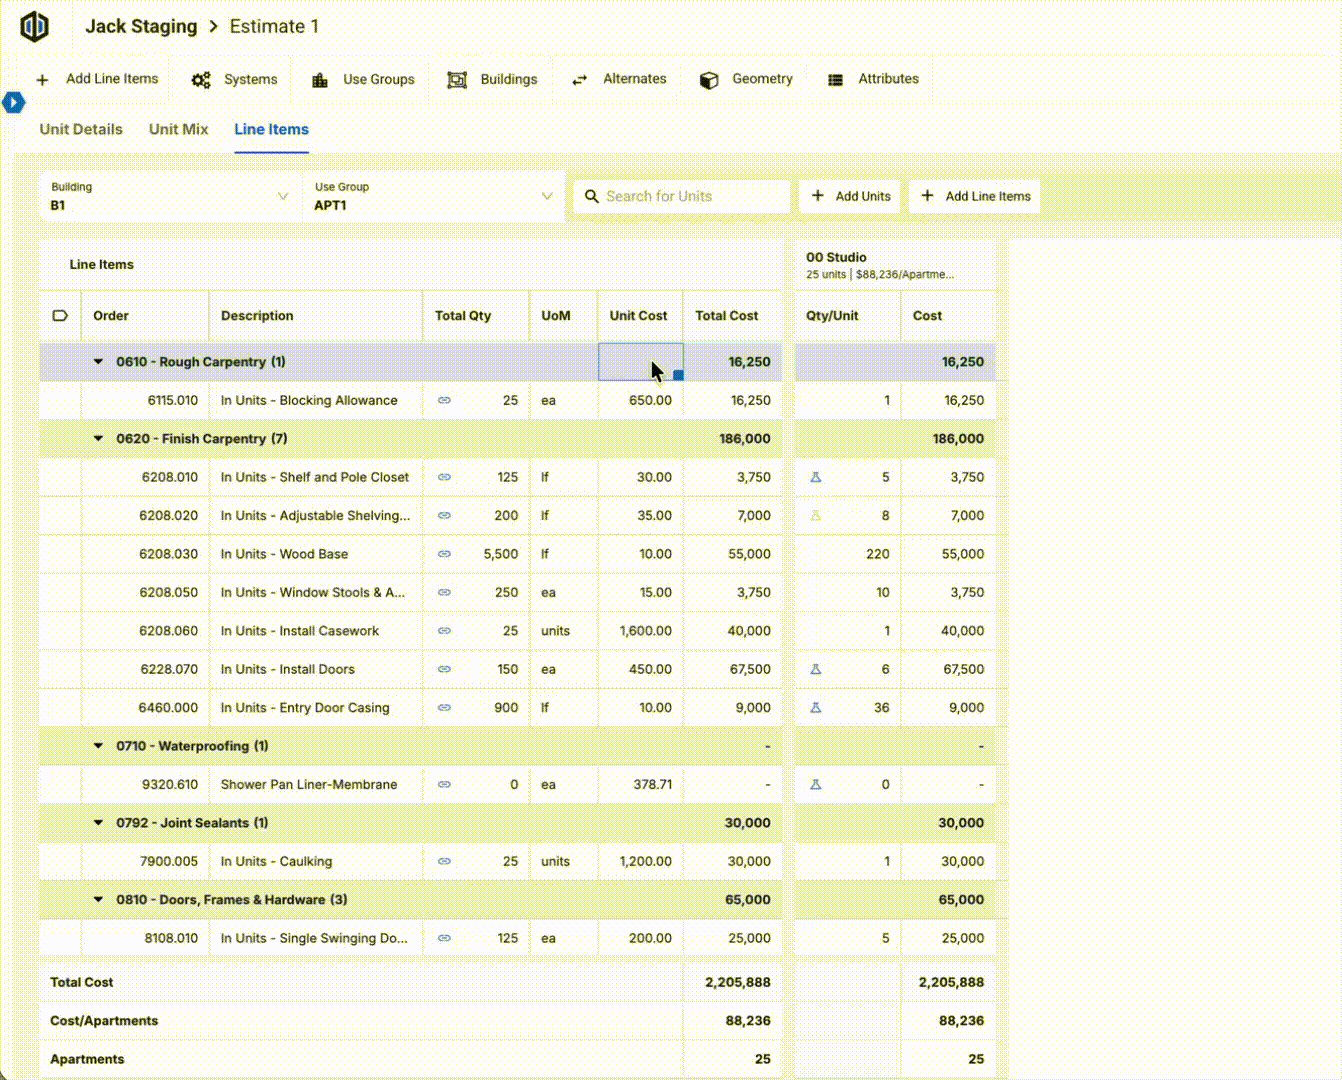Image resolution: width=1342 pixels, height=1080 pixels.
Task: Open the Building B1 dropdown
Action: 170,196
